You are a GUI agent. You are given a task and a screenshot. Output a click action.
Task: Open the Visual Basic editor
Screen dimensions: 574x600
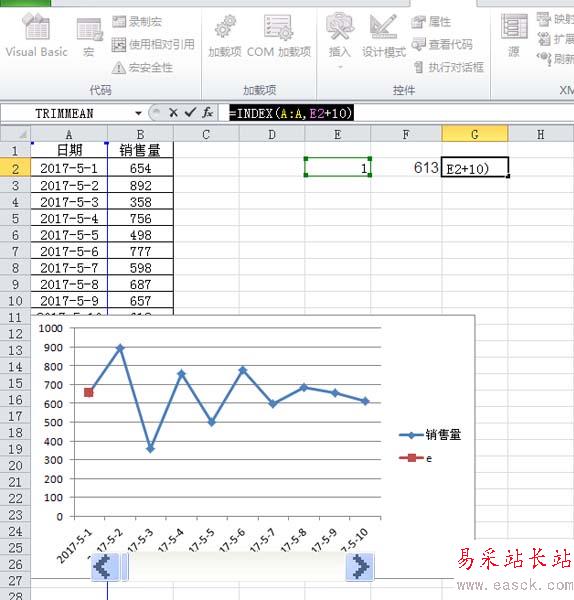point(36,36)
